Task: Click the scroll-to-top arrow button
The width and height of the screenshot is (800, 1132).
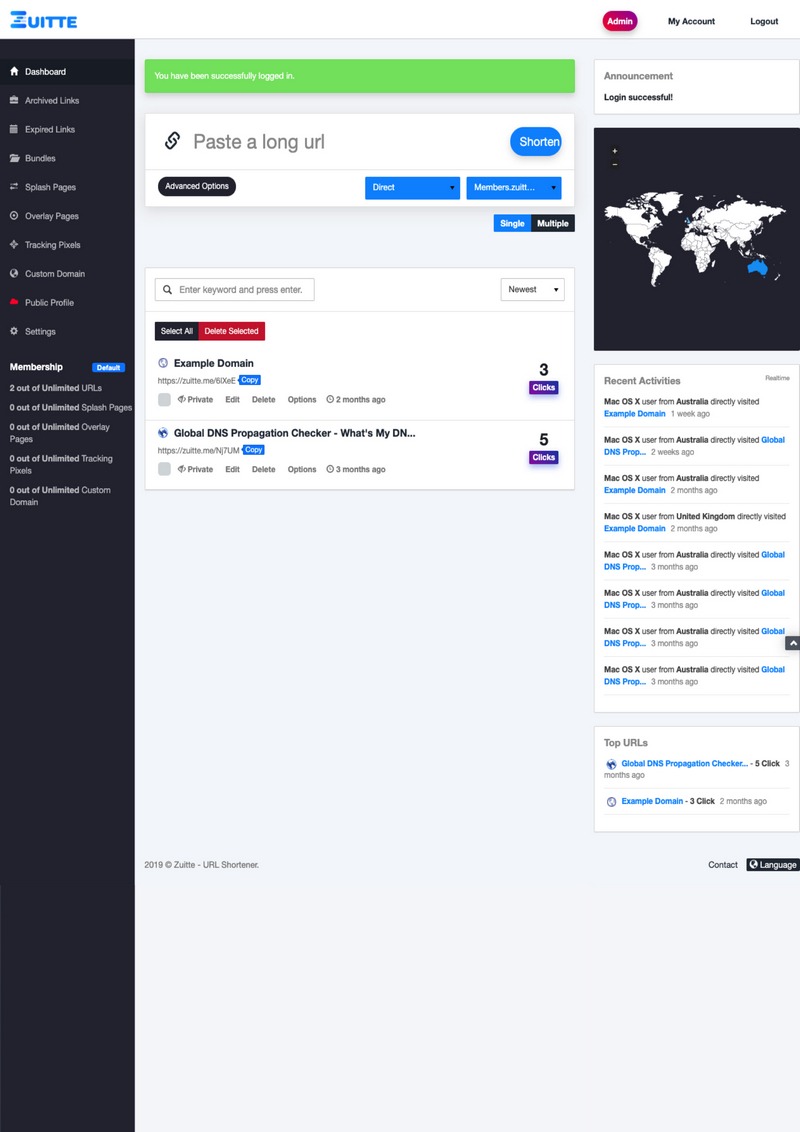Action: coord(793,643)
